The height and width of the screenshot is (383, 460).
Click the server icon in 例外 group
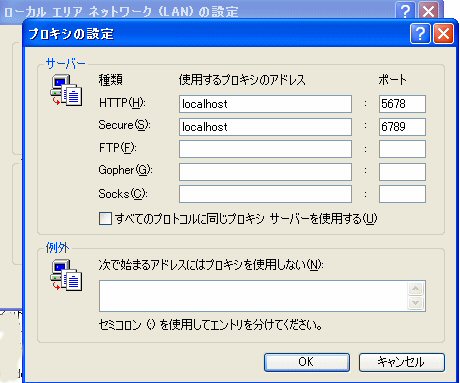(x=66, y=275)
